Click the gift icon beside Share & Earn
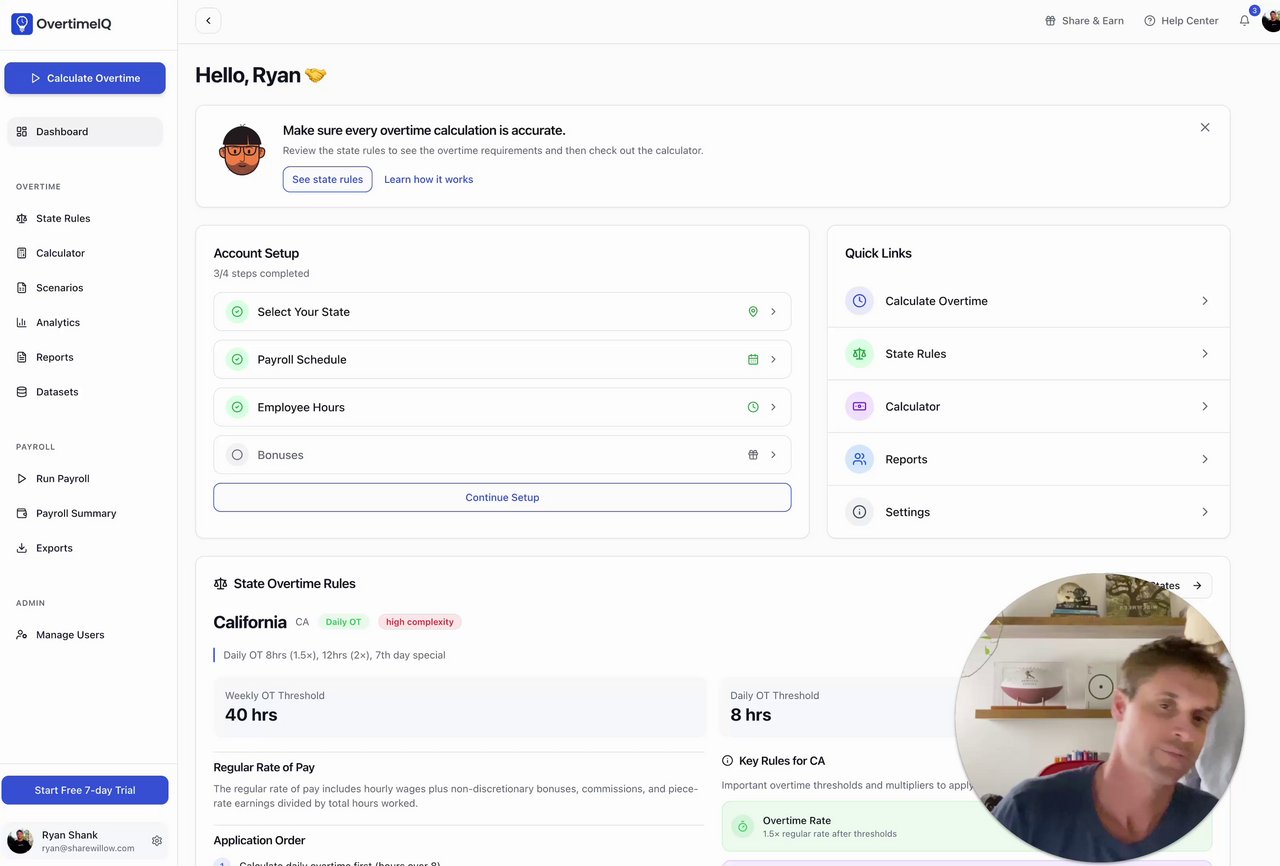Screen dimensions: 1280x866 [1050, 21]
